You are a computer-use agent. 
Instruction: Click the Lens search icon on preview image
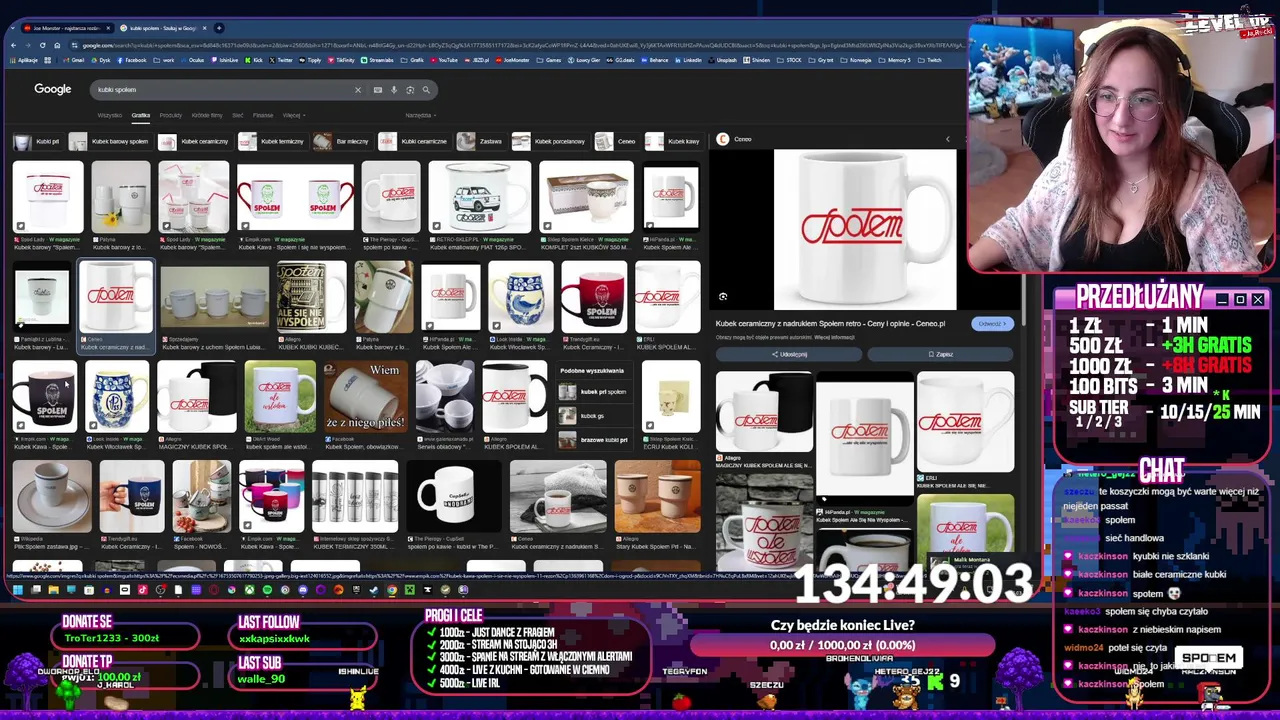point(723,297)
